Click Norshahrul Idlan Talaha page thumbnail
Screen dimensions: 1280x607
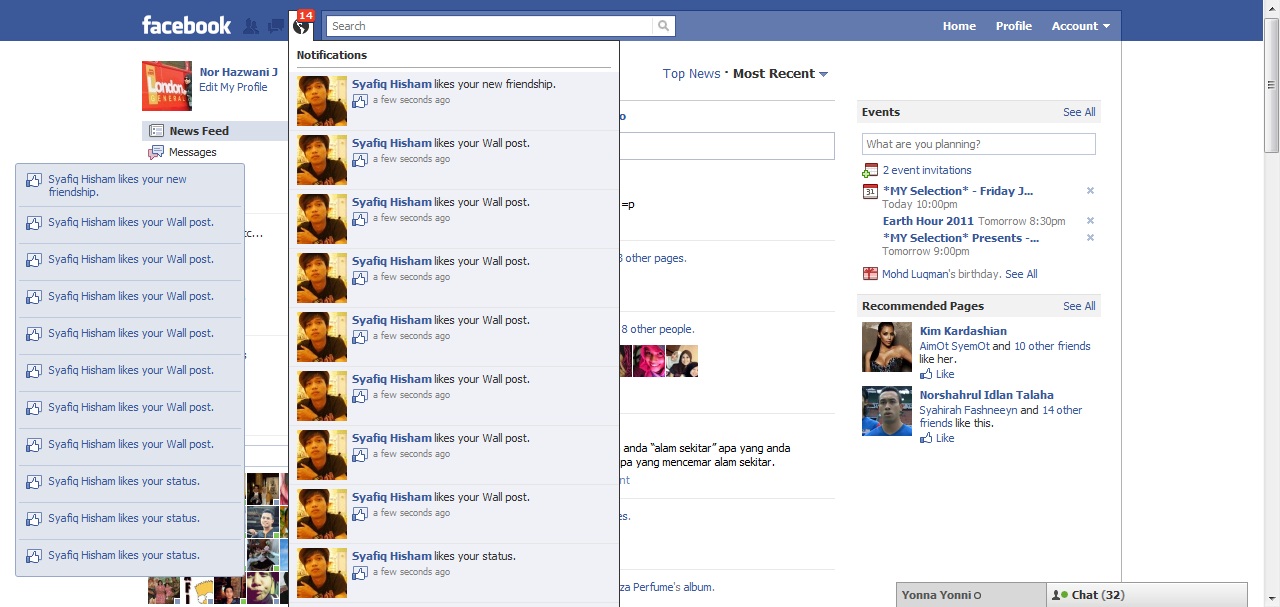coord(887,411)
